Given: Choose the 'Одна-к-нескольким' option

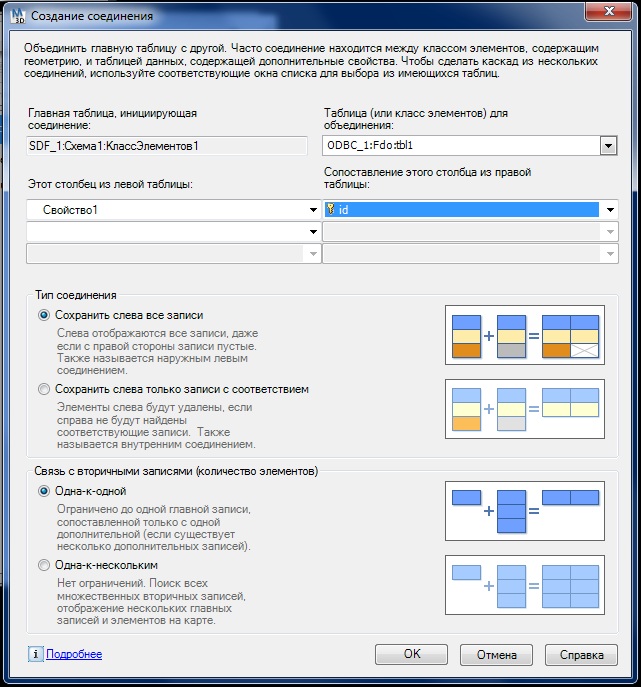Looking at the screenshot, I should (44, 565).
